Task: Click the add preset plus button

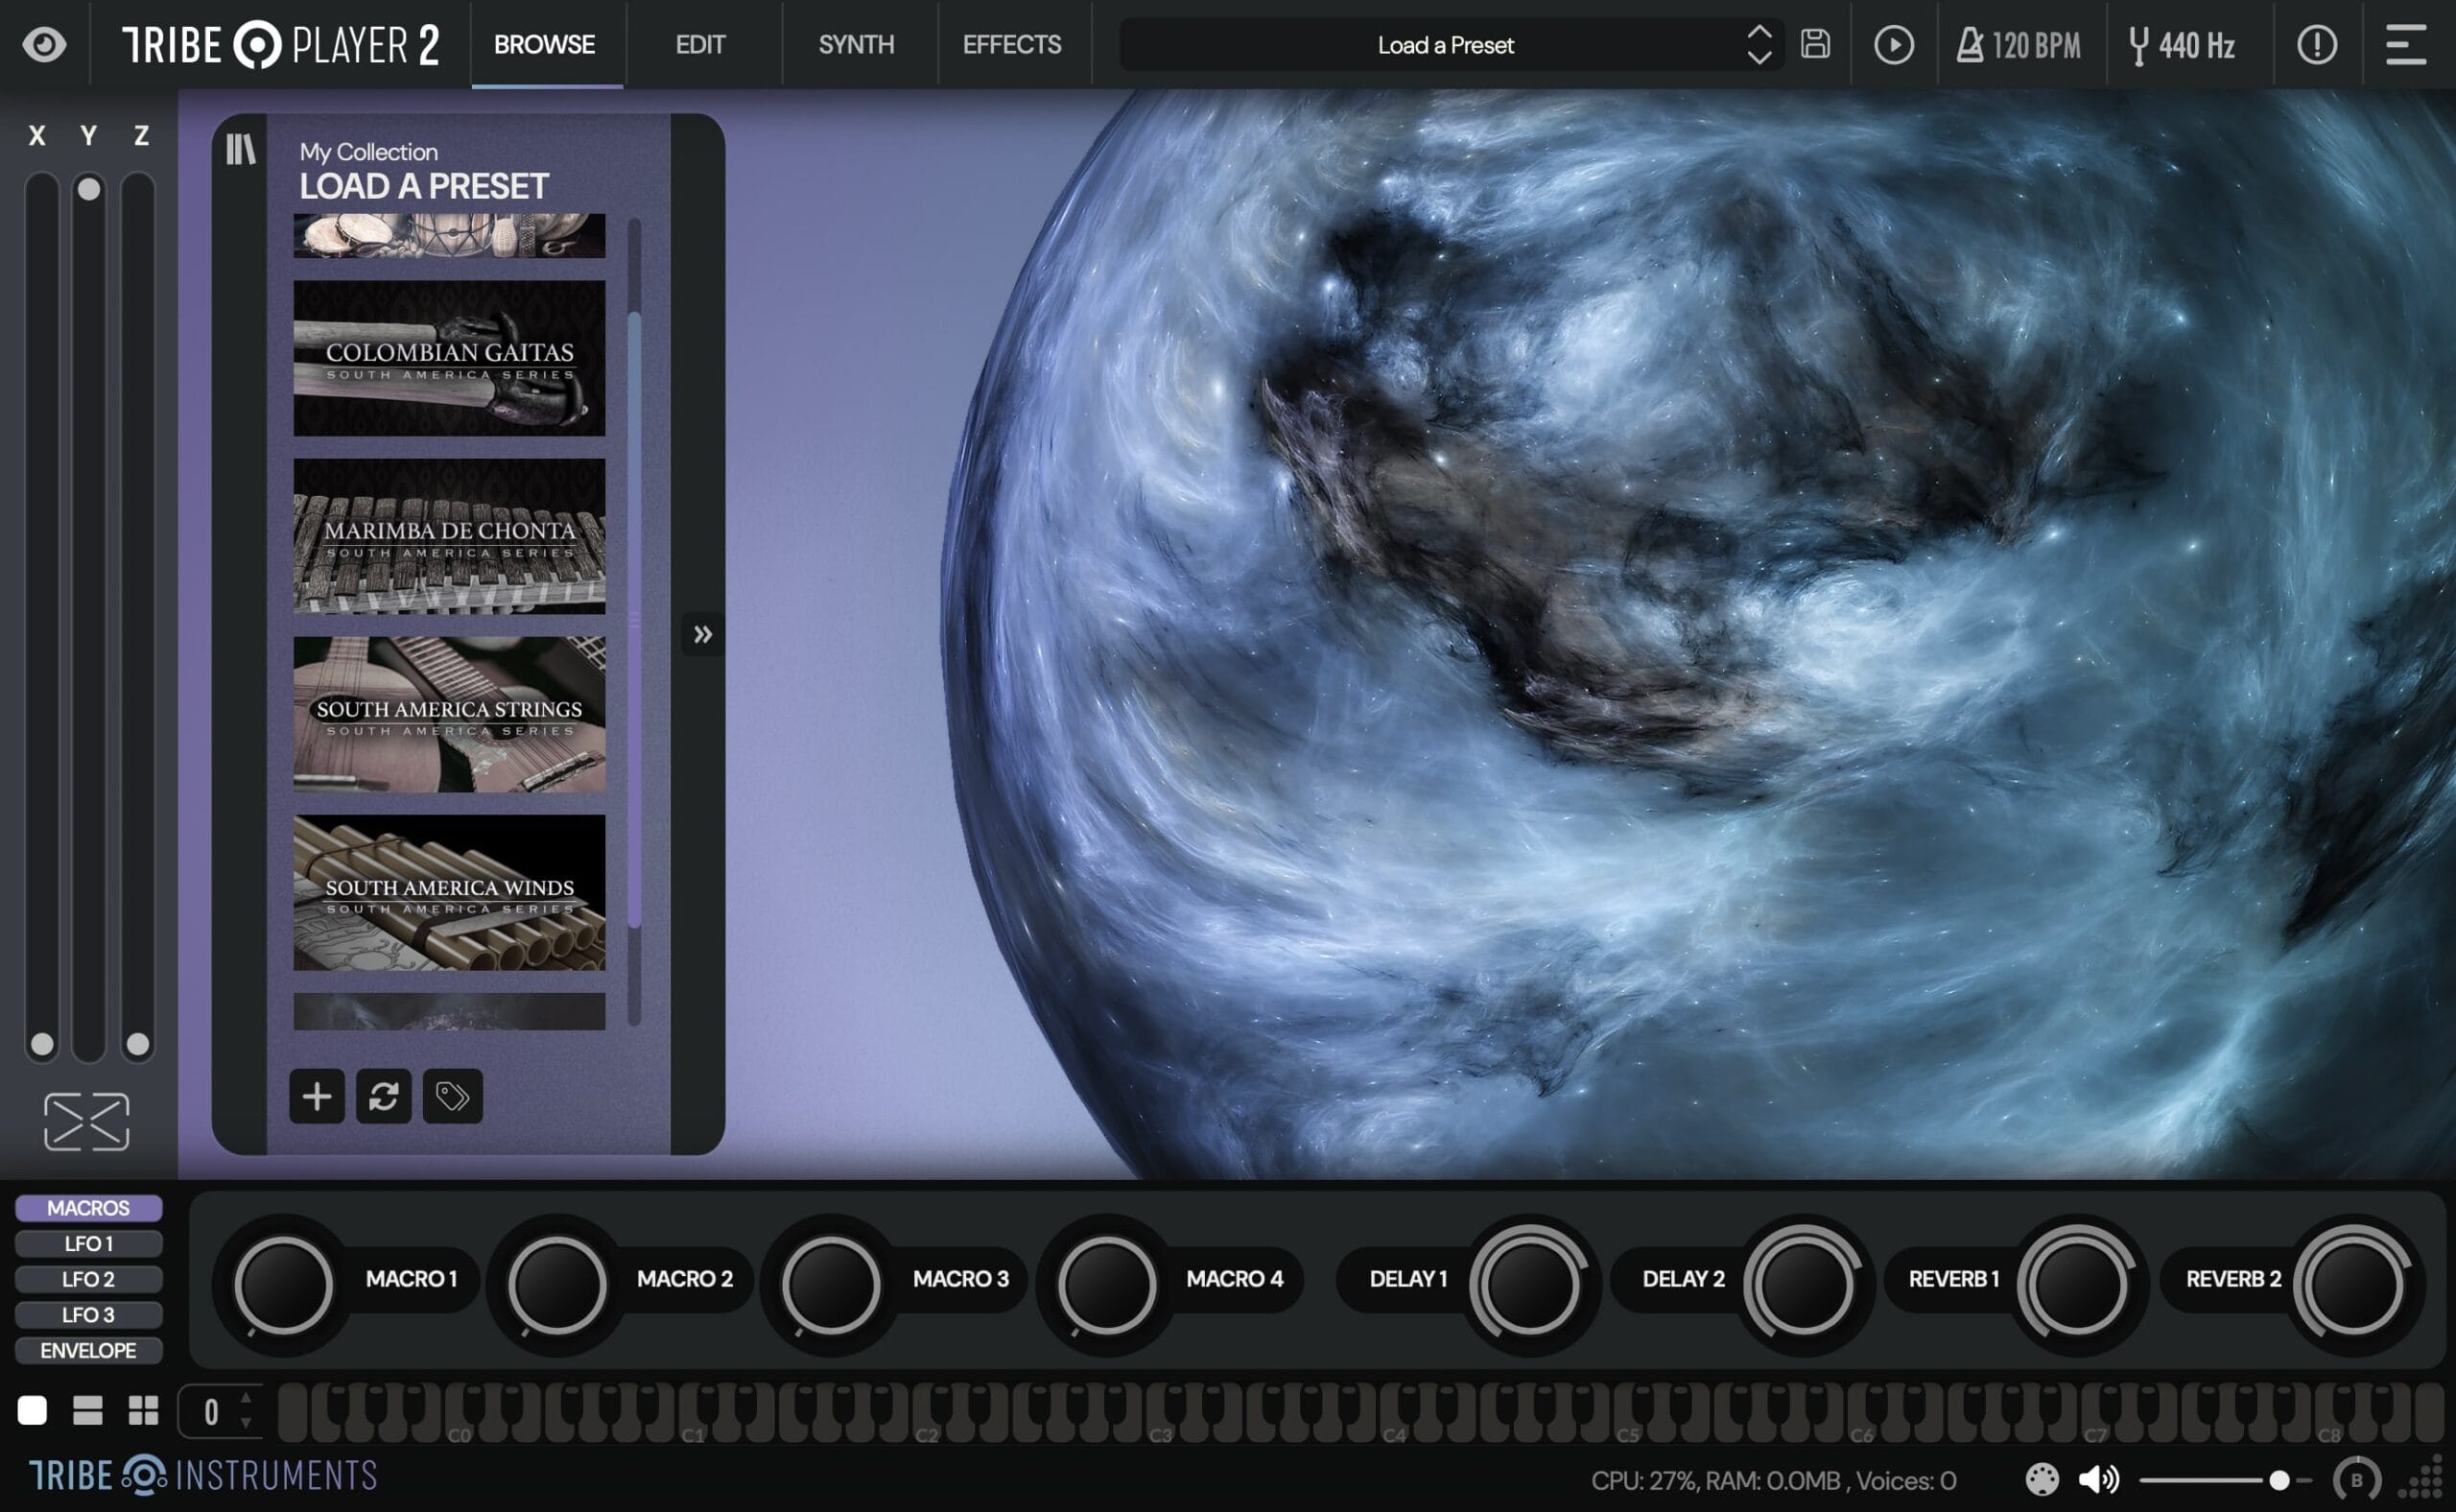Action: 316,1097
